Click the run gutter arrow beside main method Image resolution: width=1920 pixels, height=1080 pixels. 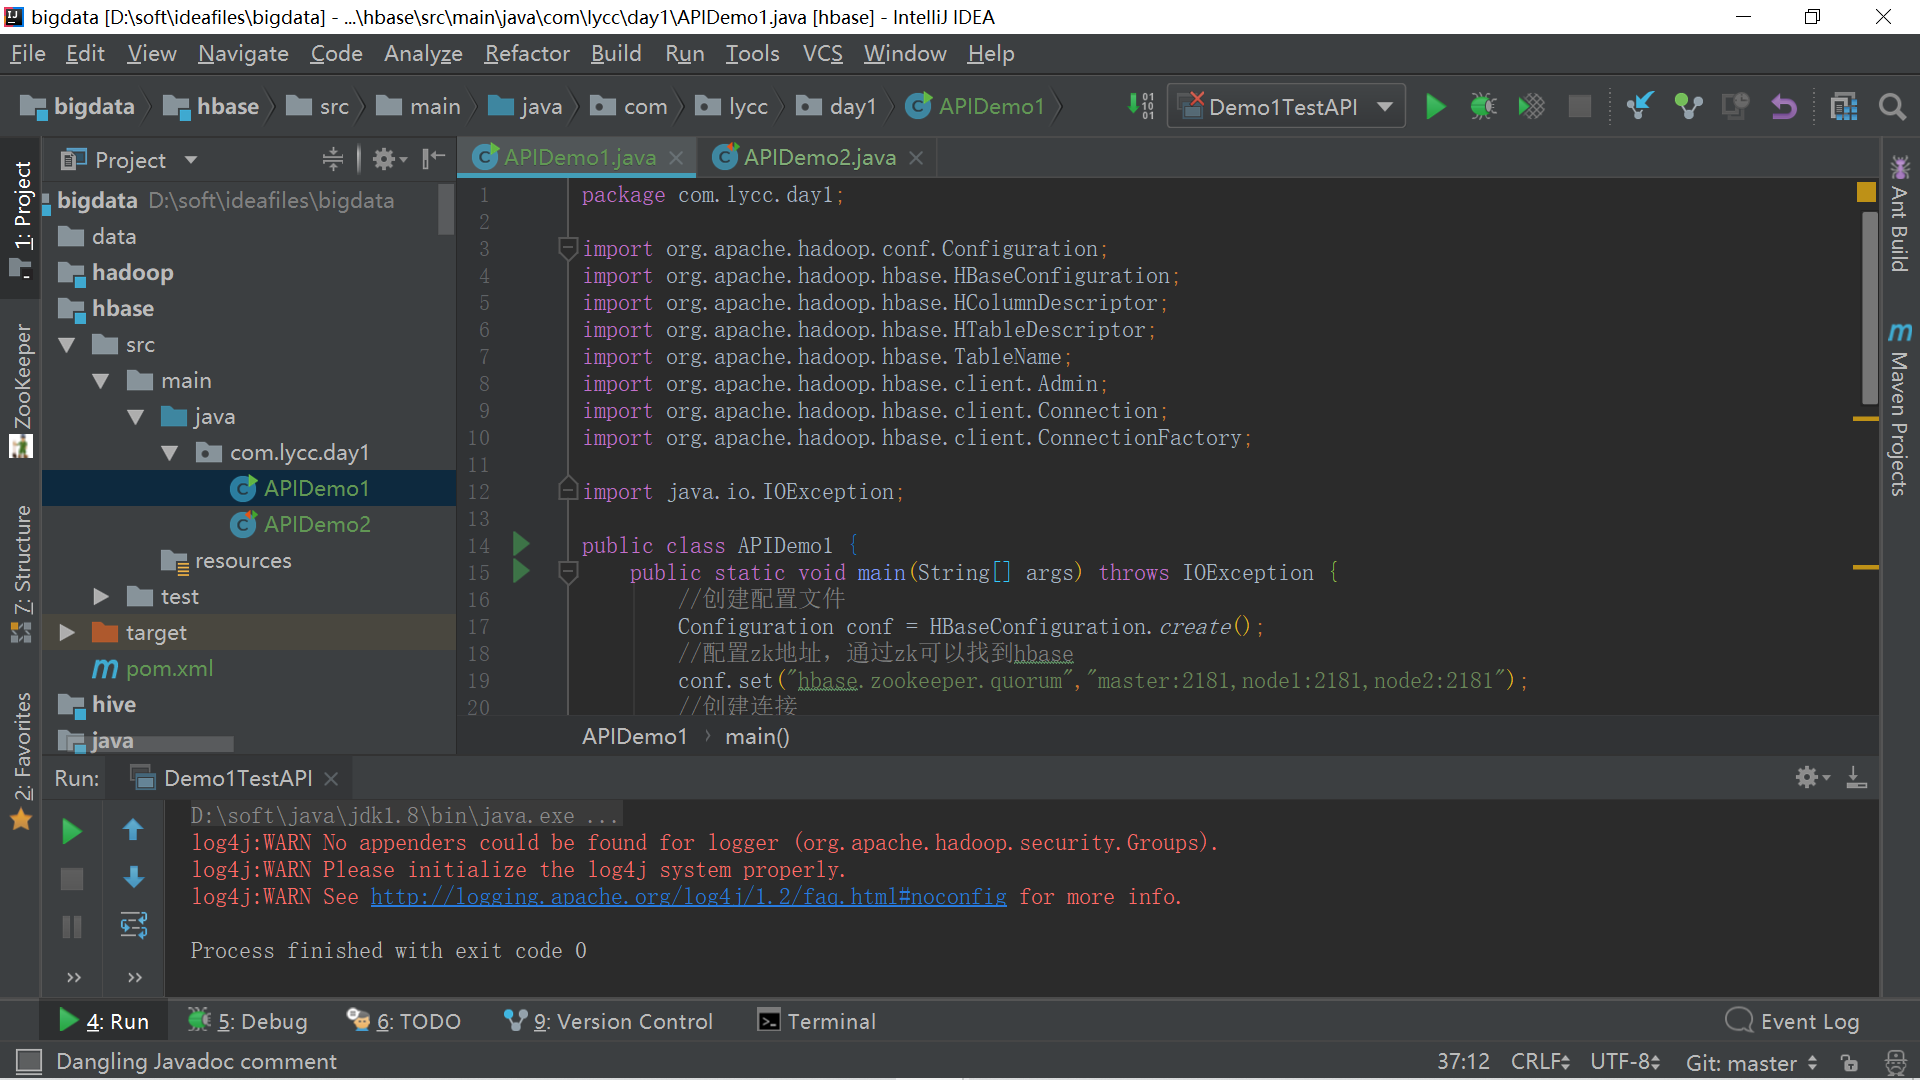pyautogui.click(x=521, y=572)
